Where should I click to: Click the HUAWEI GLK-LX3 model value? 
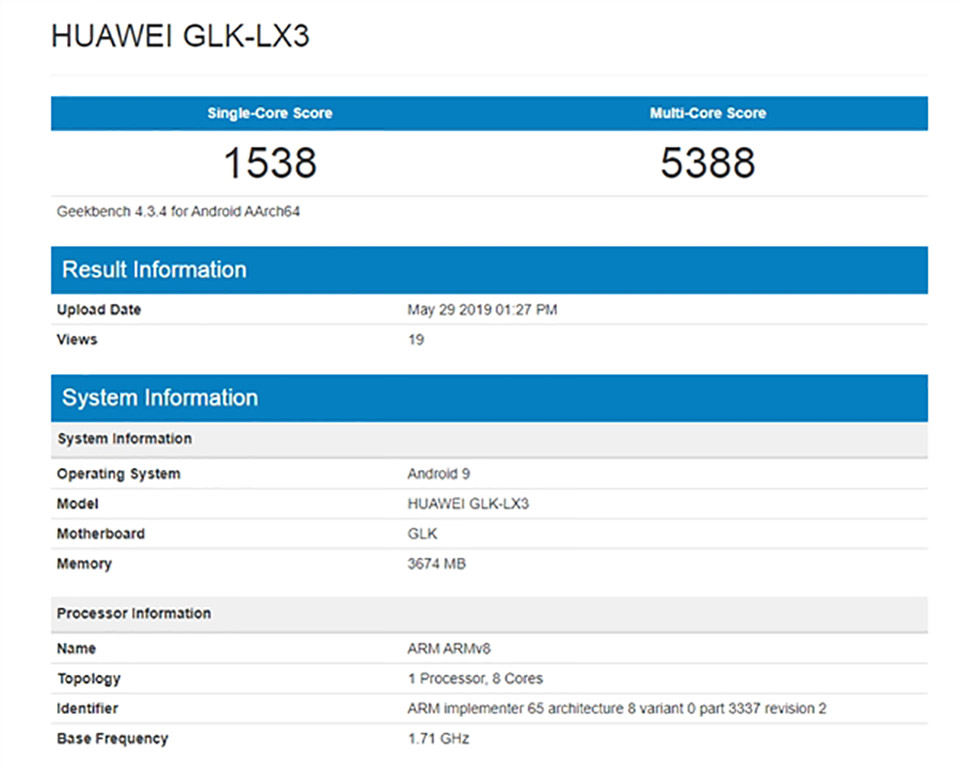pos(468,504)
